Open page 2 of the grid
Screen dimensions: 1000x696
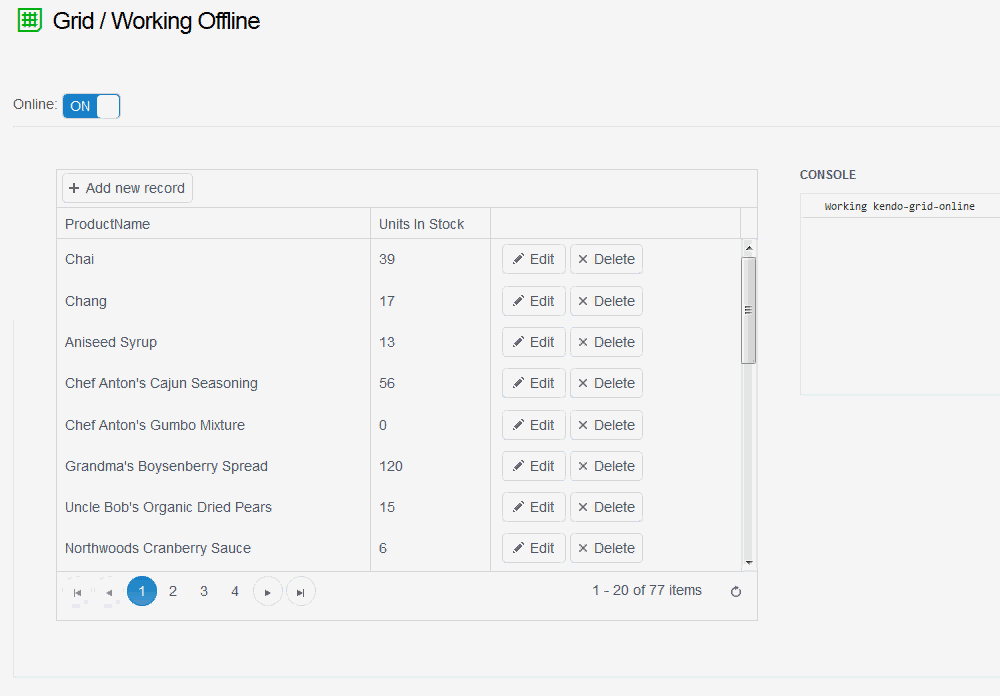click(x=173, y=591)
